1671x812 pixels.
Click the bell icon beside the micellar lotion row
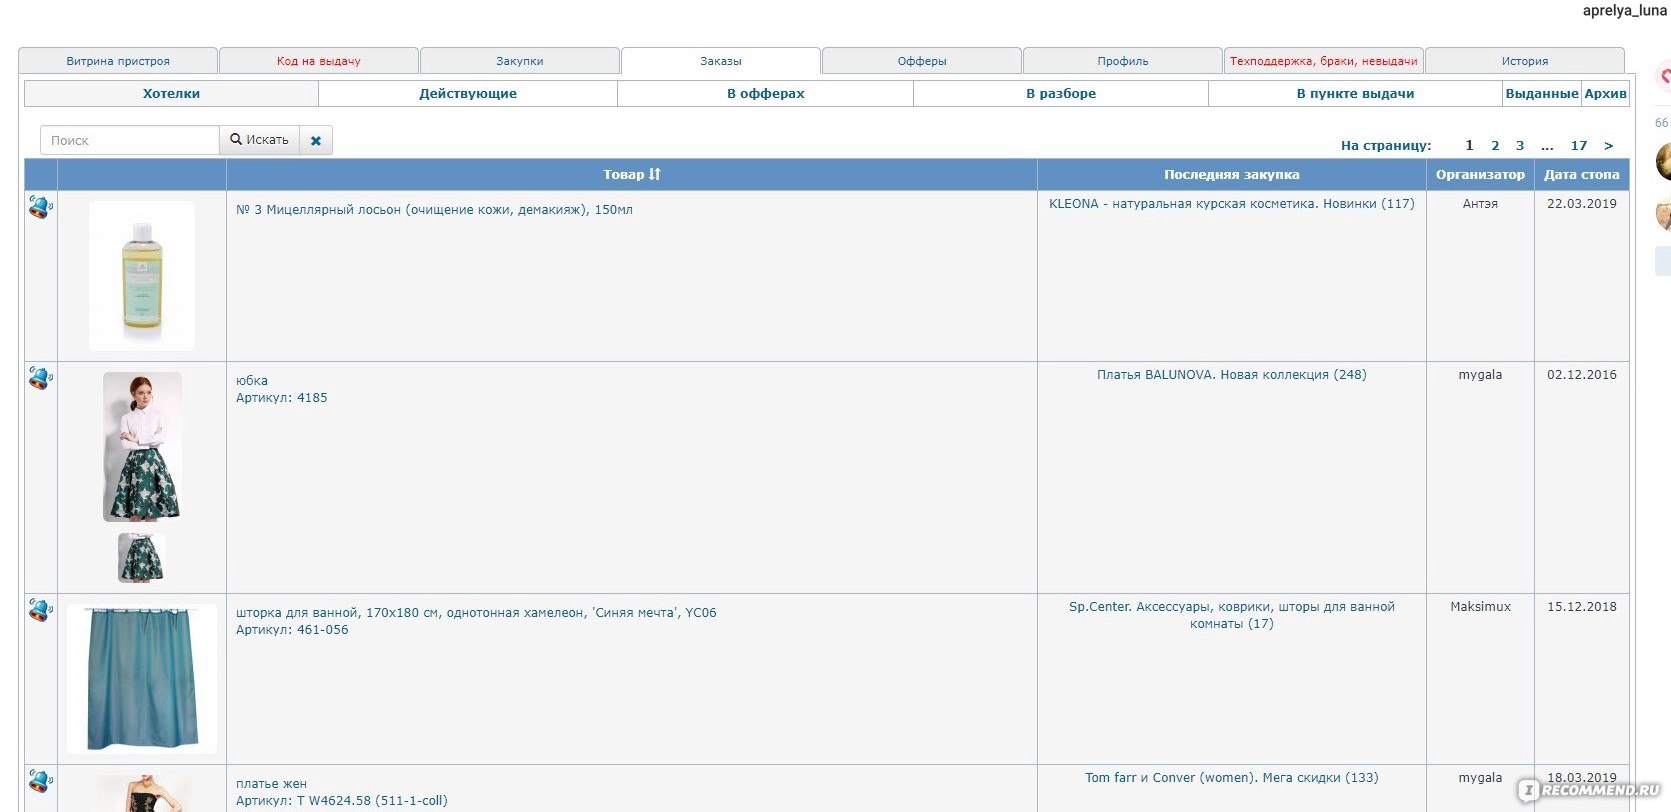coord(40,207)
